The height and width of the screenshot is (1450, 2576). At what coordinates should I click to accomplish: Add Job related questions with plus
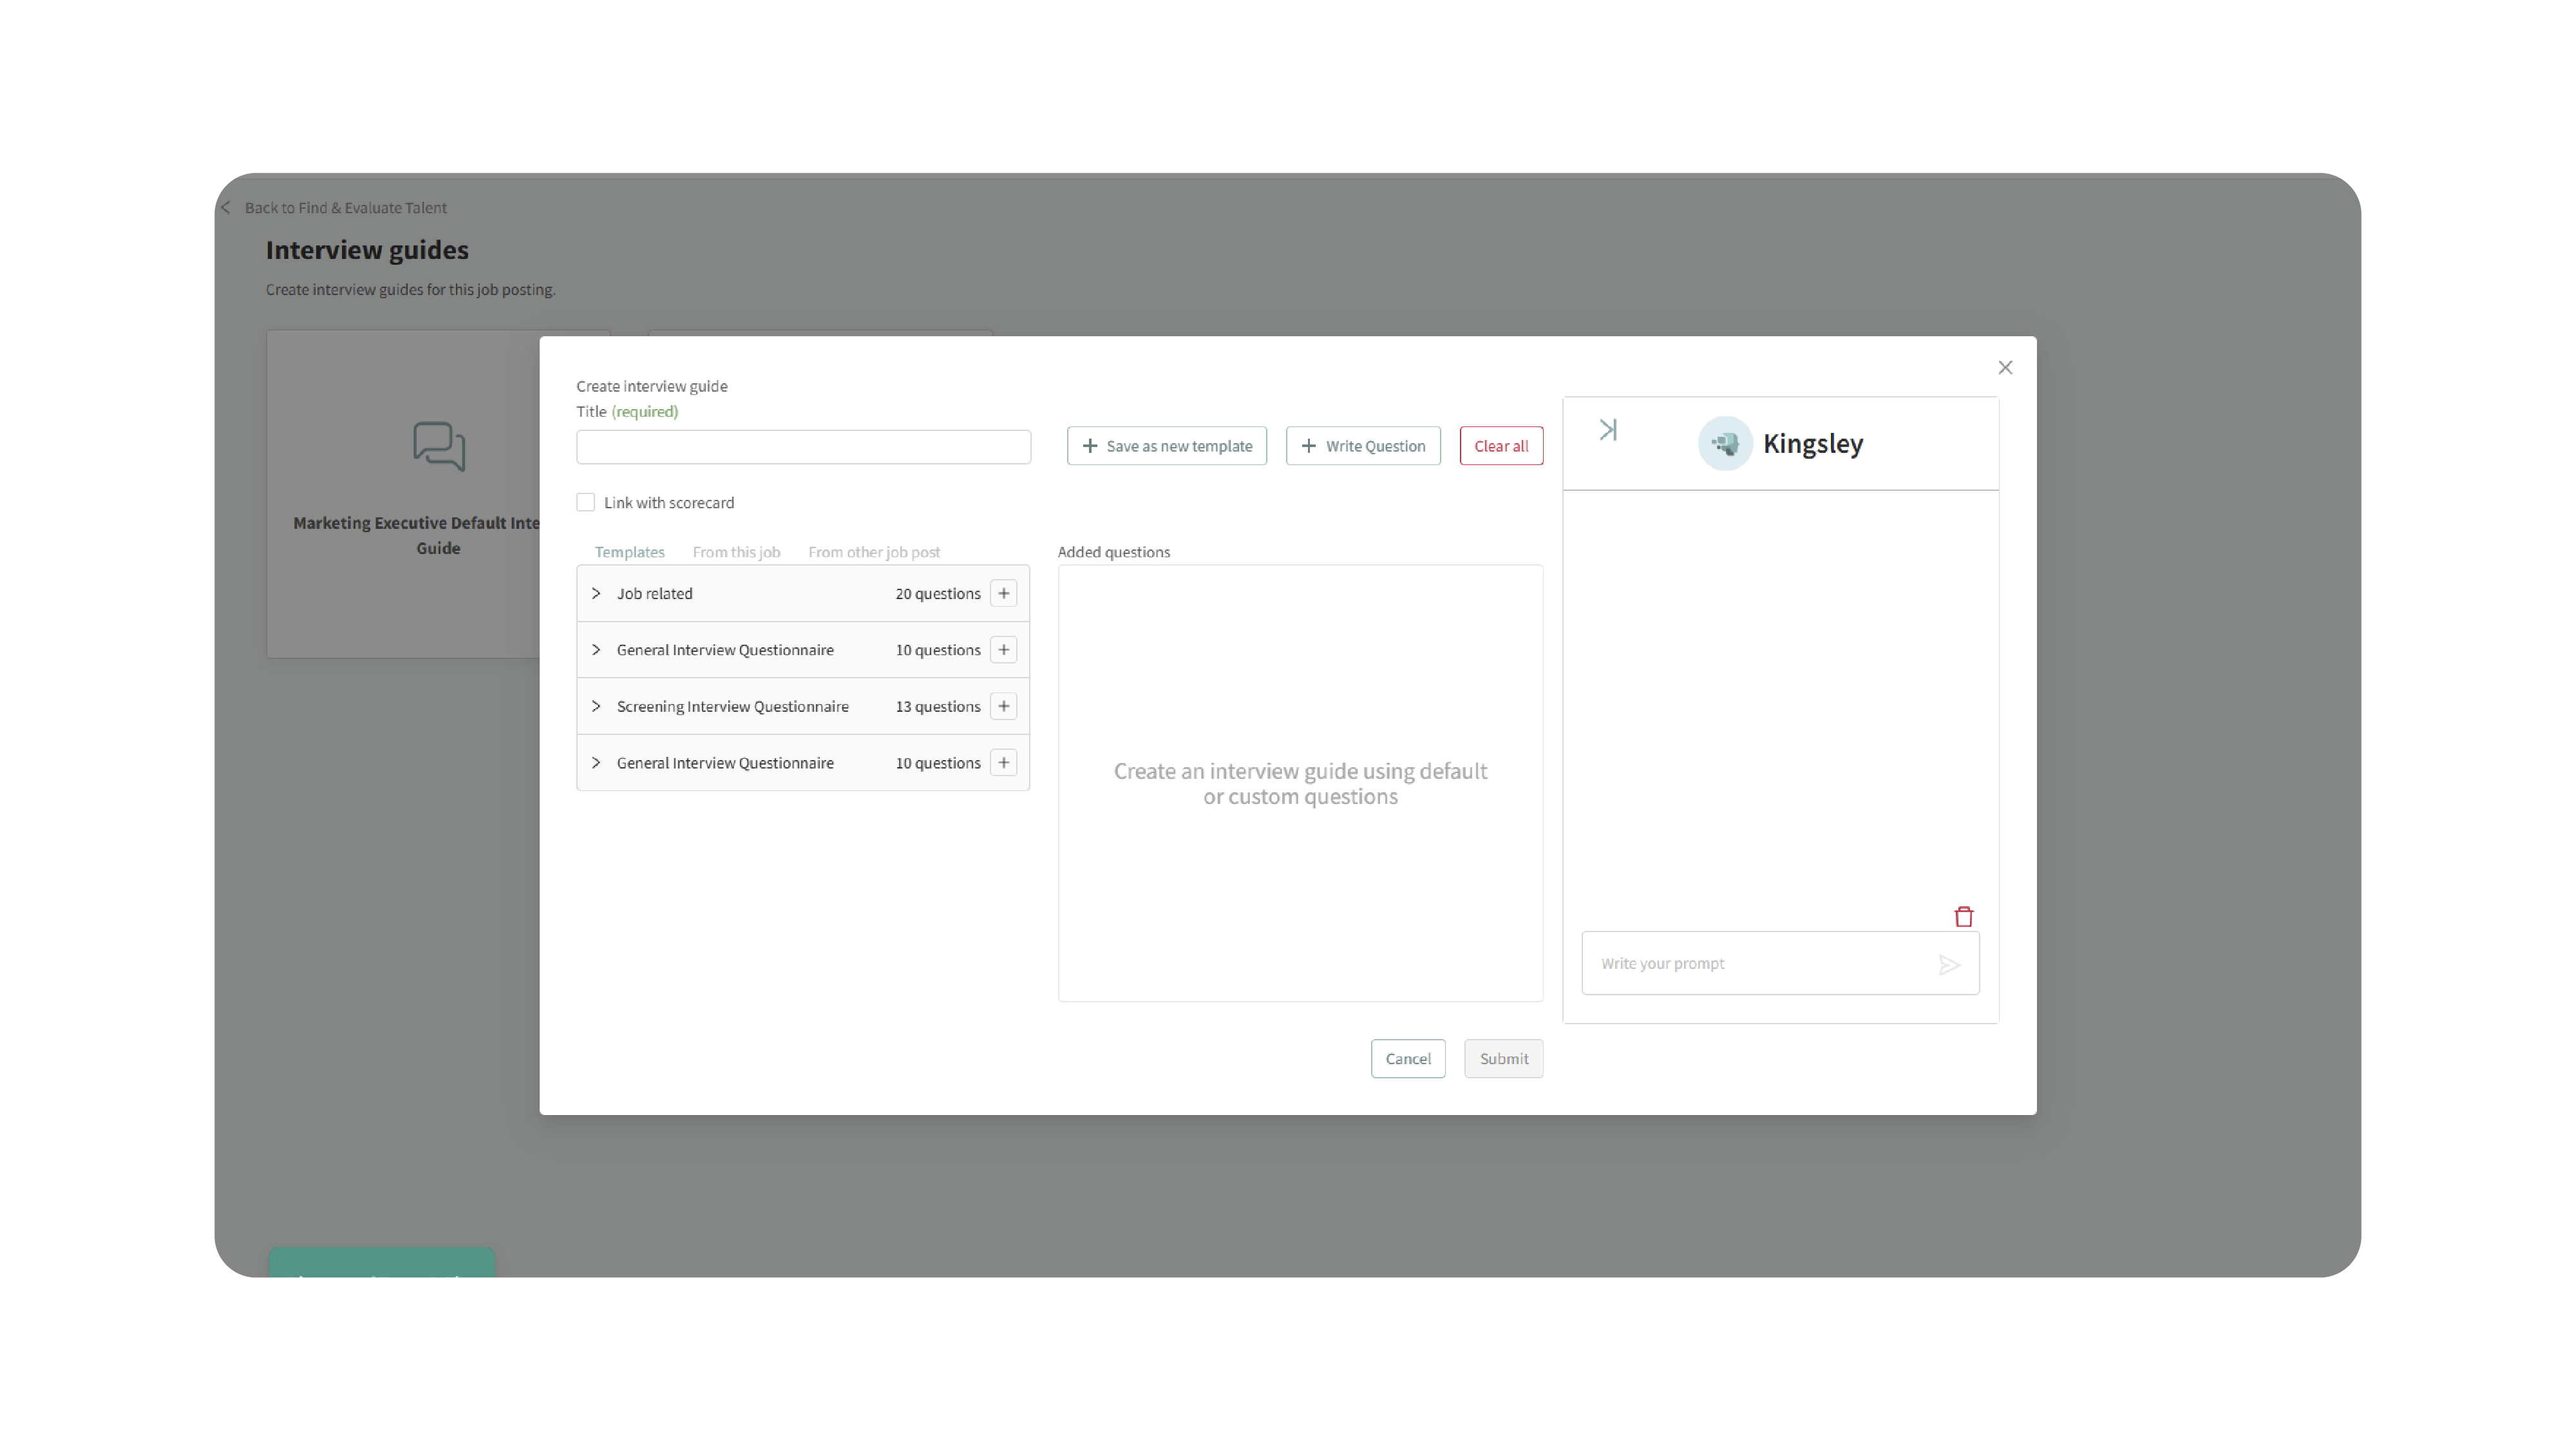[x=1003, y=593]
